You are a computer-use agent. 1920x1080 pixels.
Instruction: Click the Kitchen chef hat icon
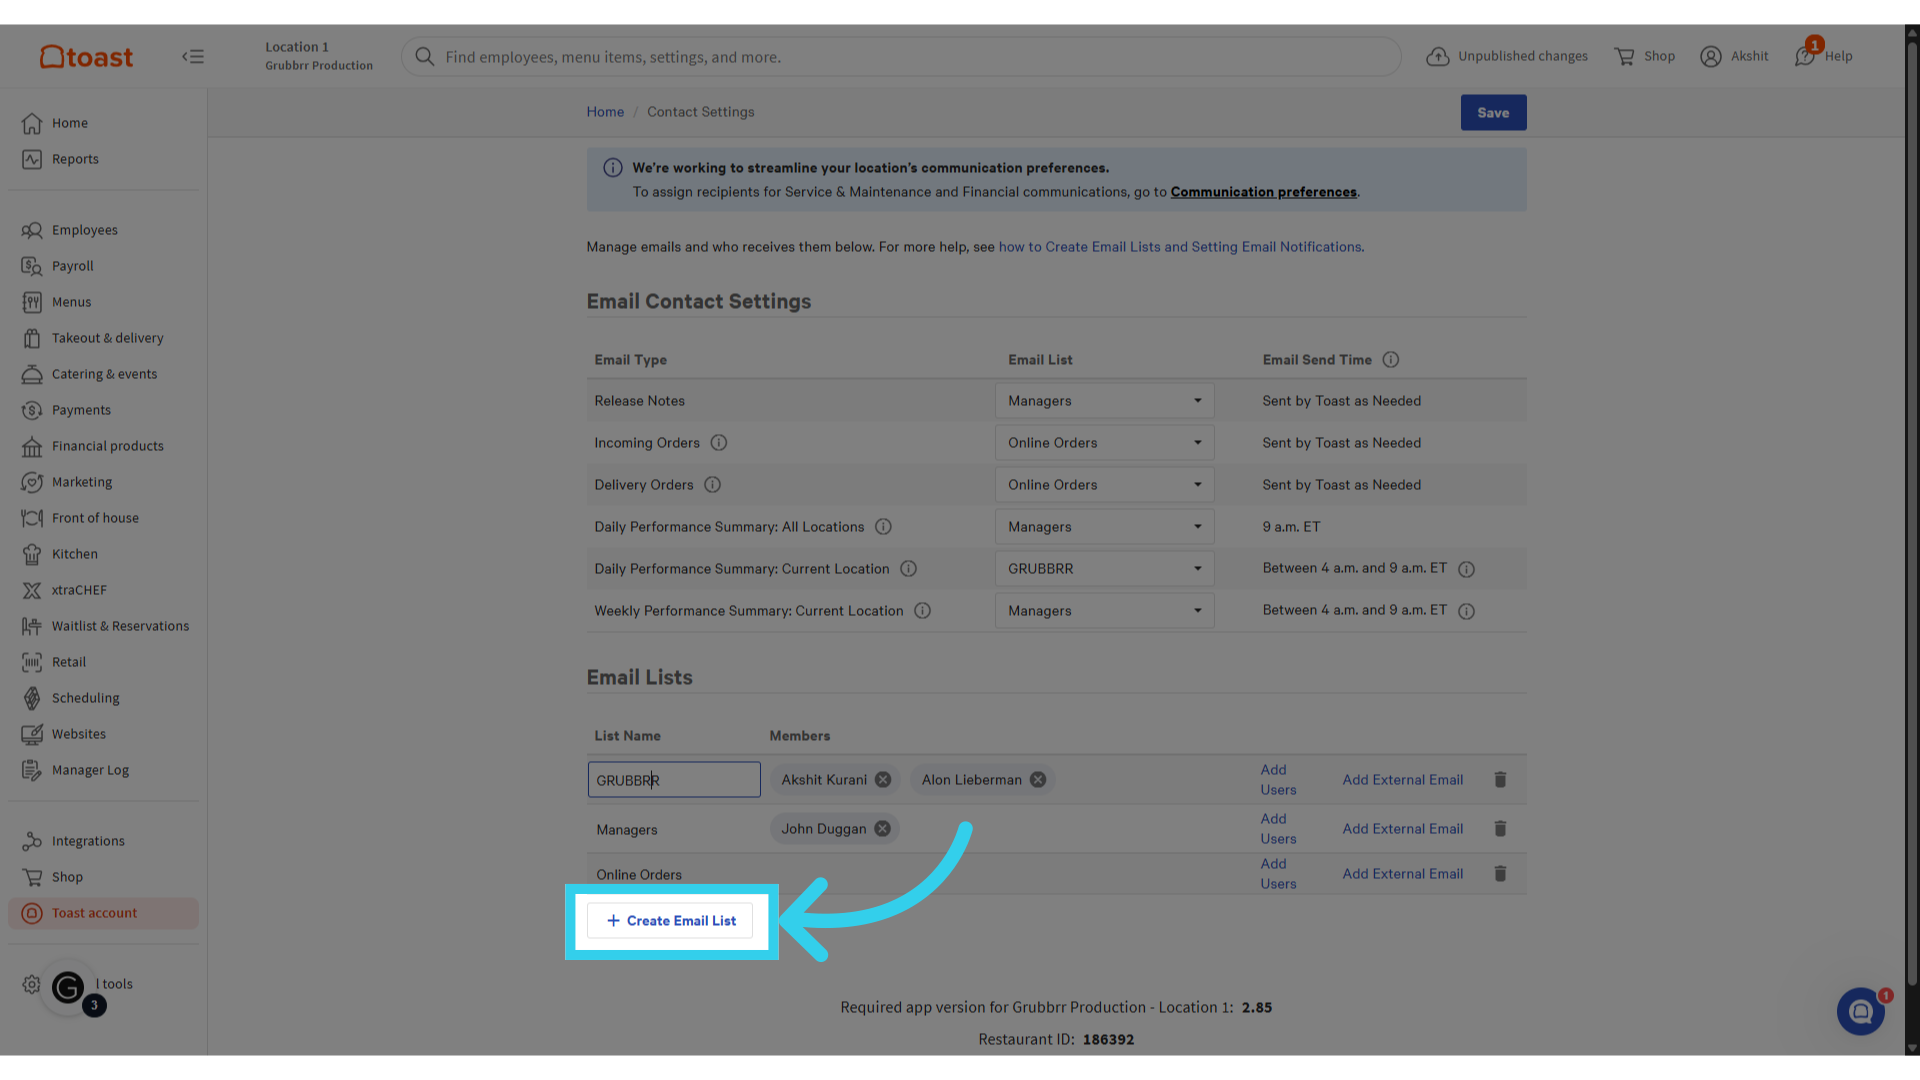(32, 554)
